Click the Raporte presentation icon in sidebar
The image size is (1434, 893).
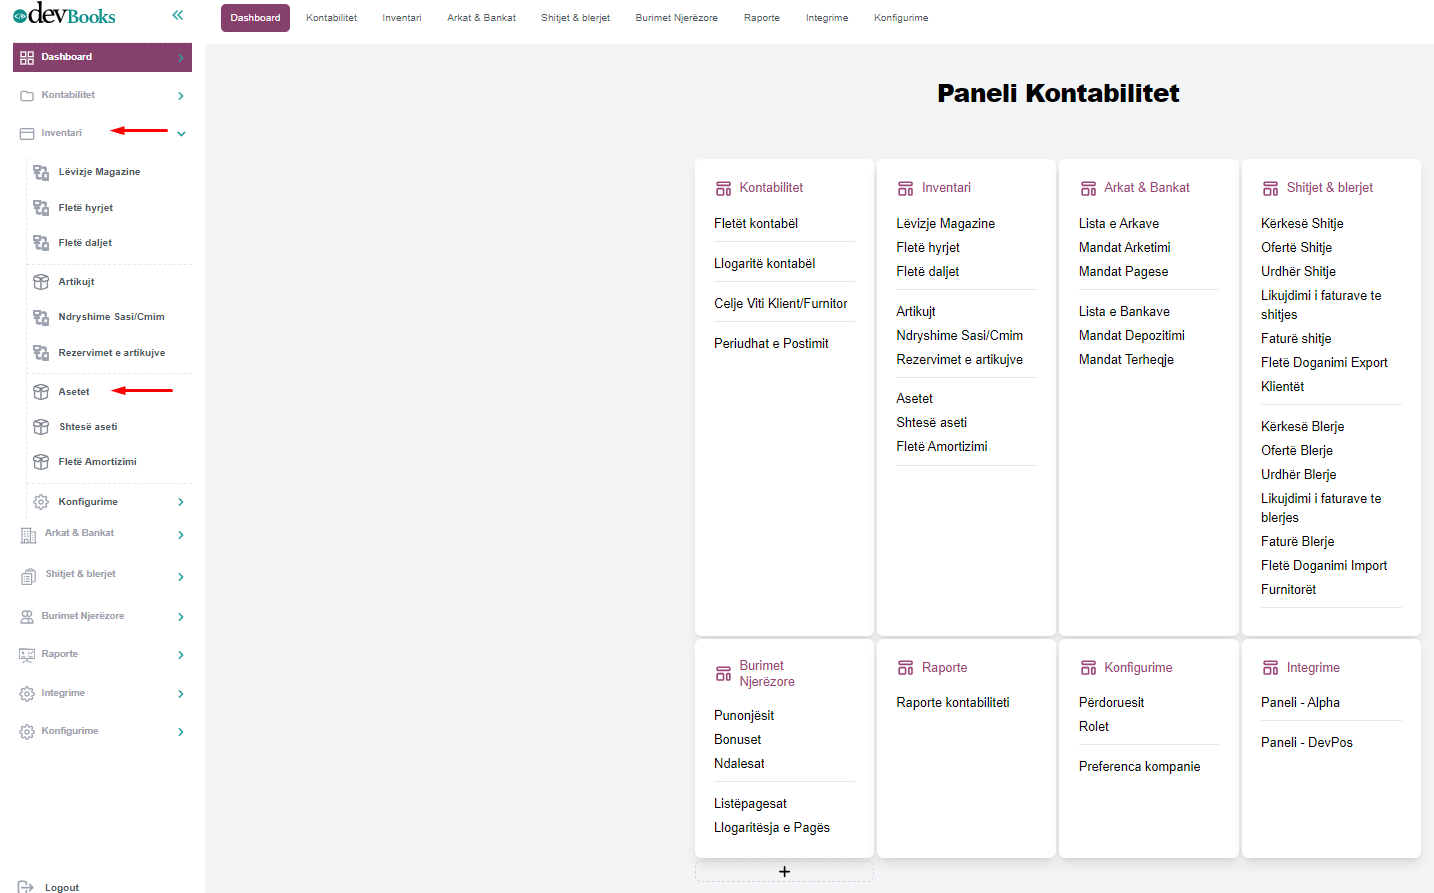tap(27, 655)
